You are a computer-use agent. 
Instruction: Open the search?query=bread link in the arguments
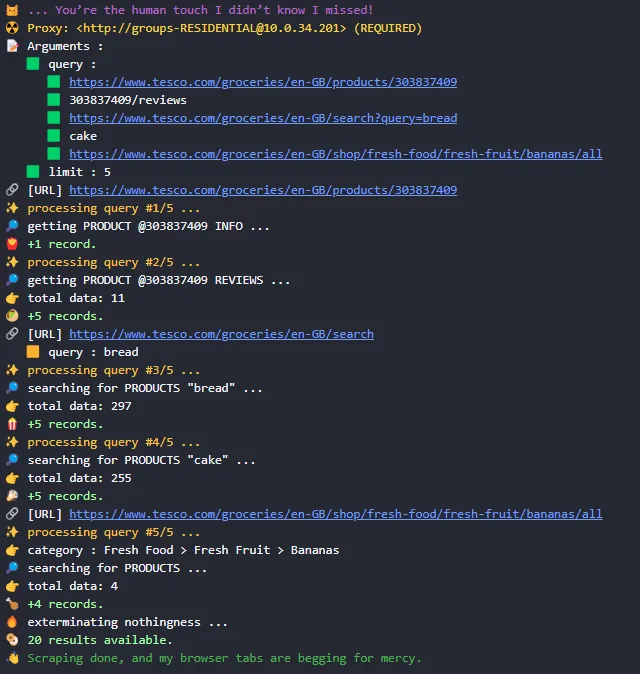coord(263,118)
